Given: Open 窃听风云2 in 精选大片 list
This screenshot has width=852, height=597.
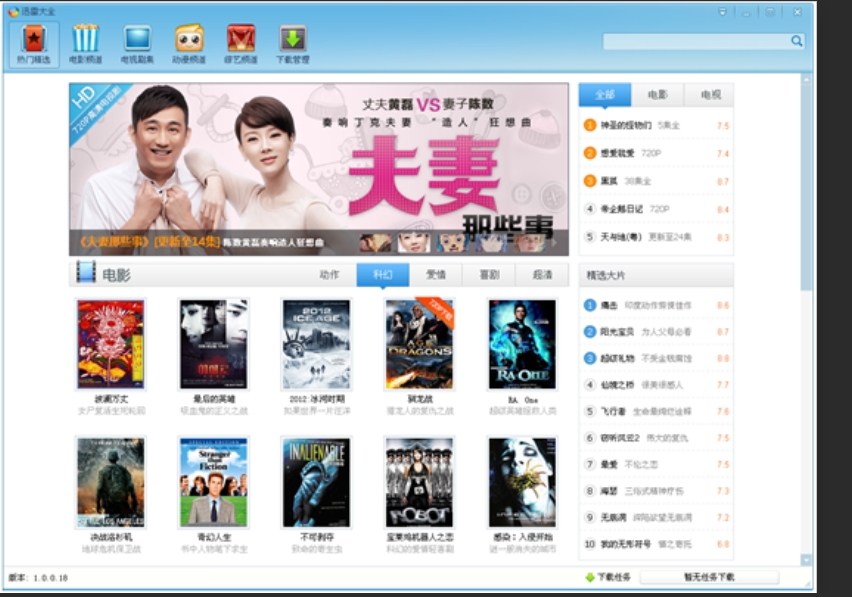Looking at the screenshot, I should tap(656, 438).
